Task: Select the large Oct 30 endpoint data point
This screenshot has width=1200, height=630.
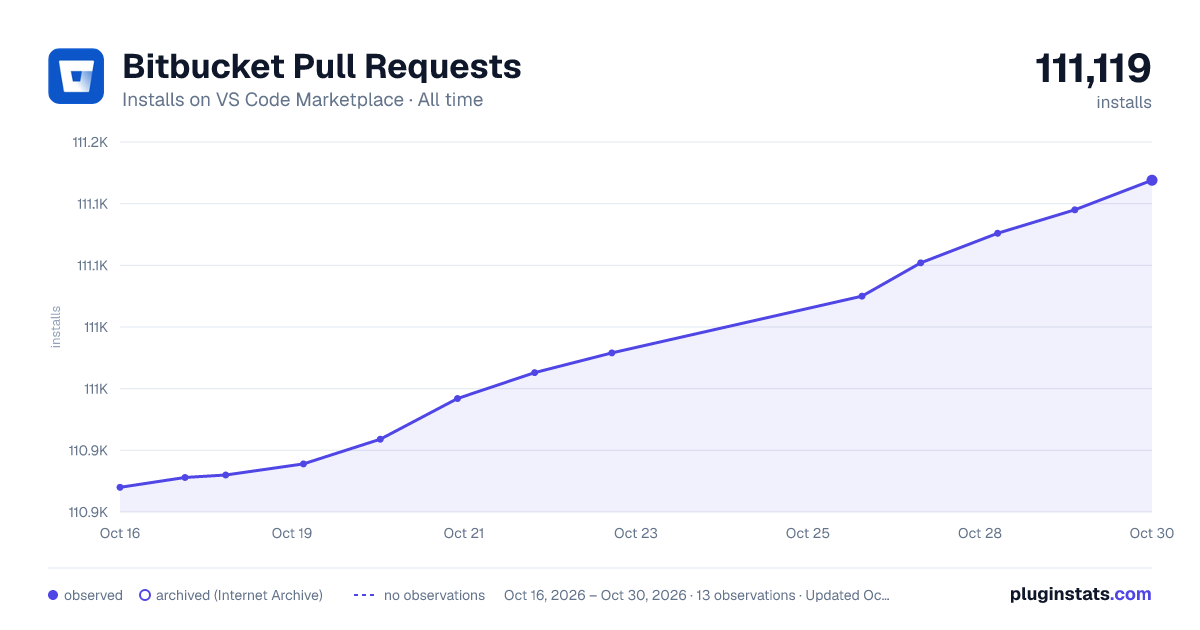Action: (x=1152, y=180)
